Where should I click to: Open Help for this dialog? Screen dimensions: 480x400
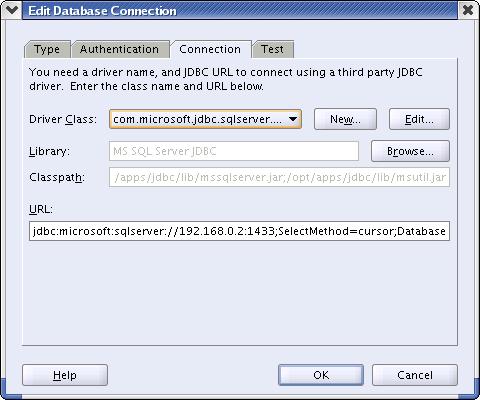tap(65, 375)
